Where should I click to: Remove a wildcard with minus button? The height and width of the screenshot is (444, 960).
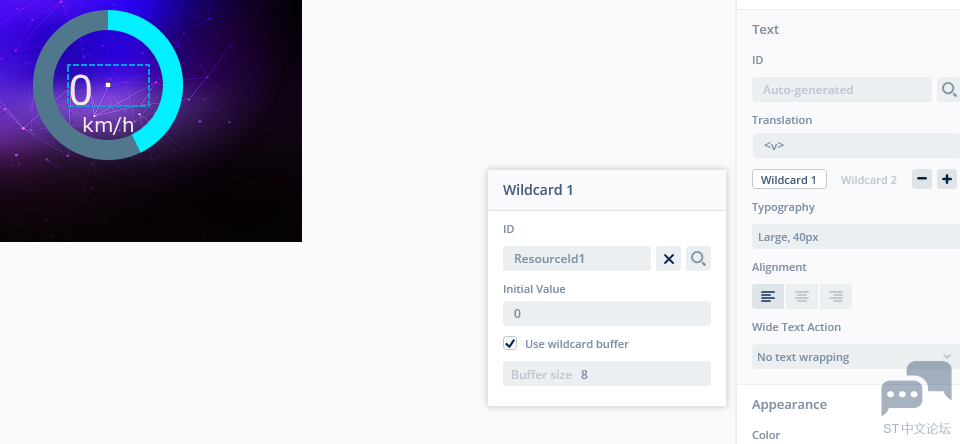(x=922, y=180)
